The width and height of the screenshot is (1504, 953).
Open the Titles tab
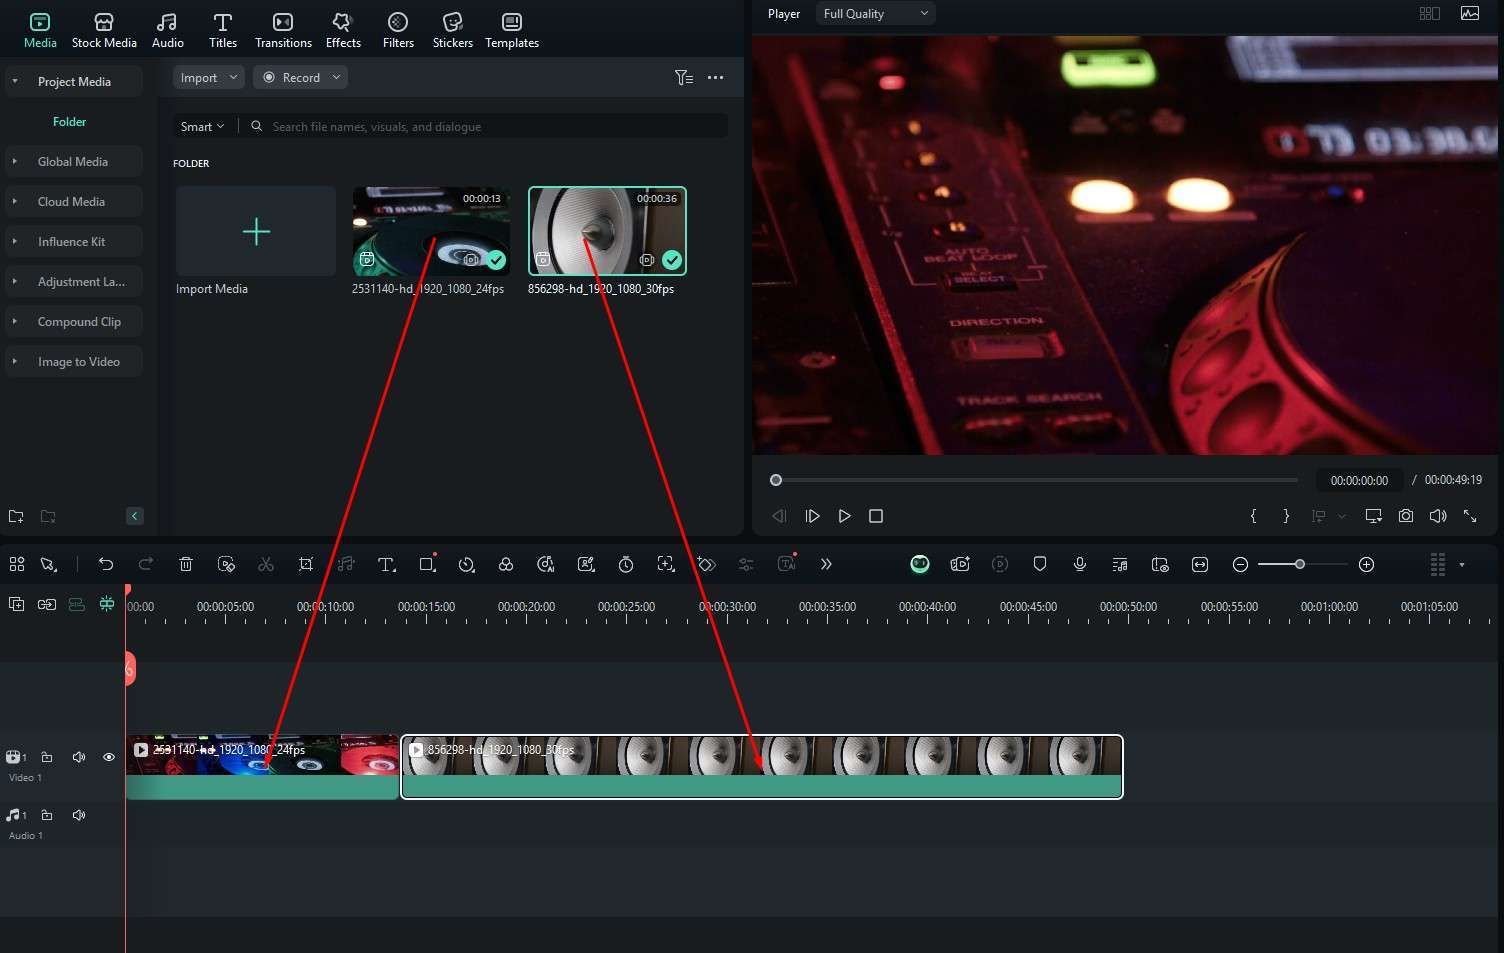click(223, 30)
